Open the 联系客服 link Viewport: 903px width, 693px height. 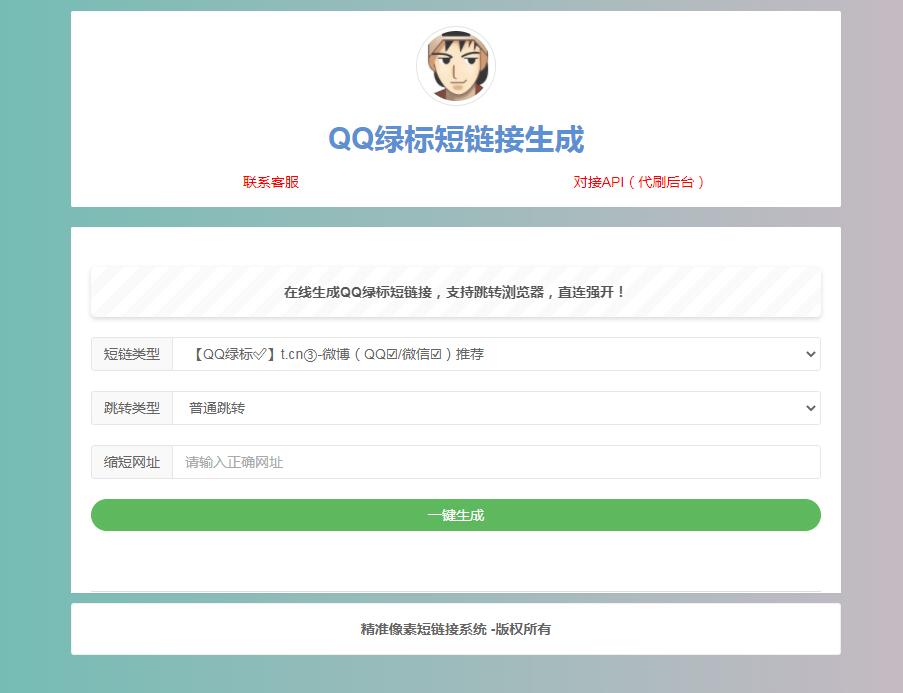(x=269, y=182)
